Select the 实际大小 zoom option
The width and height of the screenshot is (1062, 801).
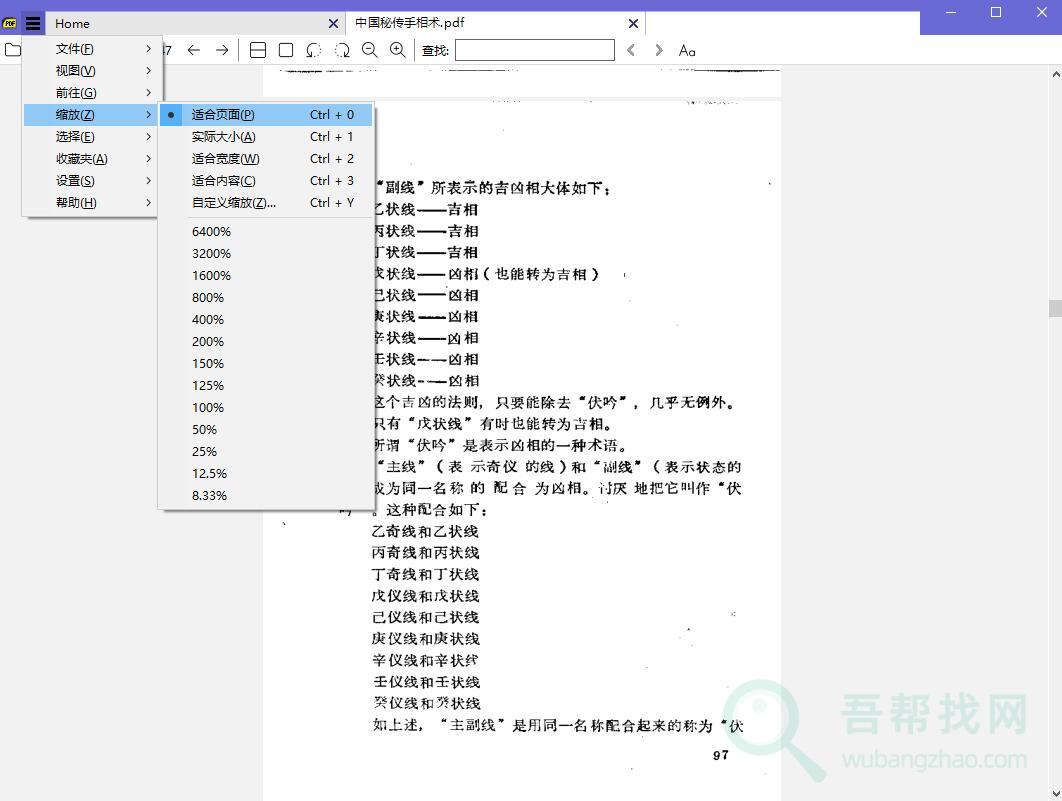click(x=222, y=136)
